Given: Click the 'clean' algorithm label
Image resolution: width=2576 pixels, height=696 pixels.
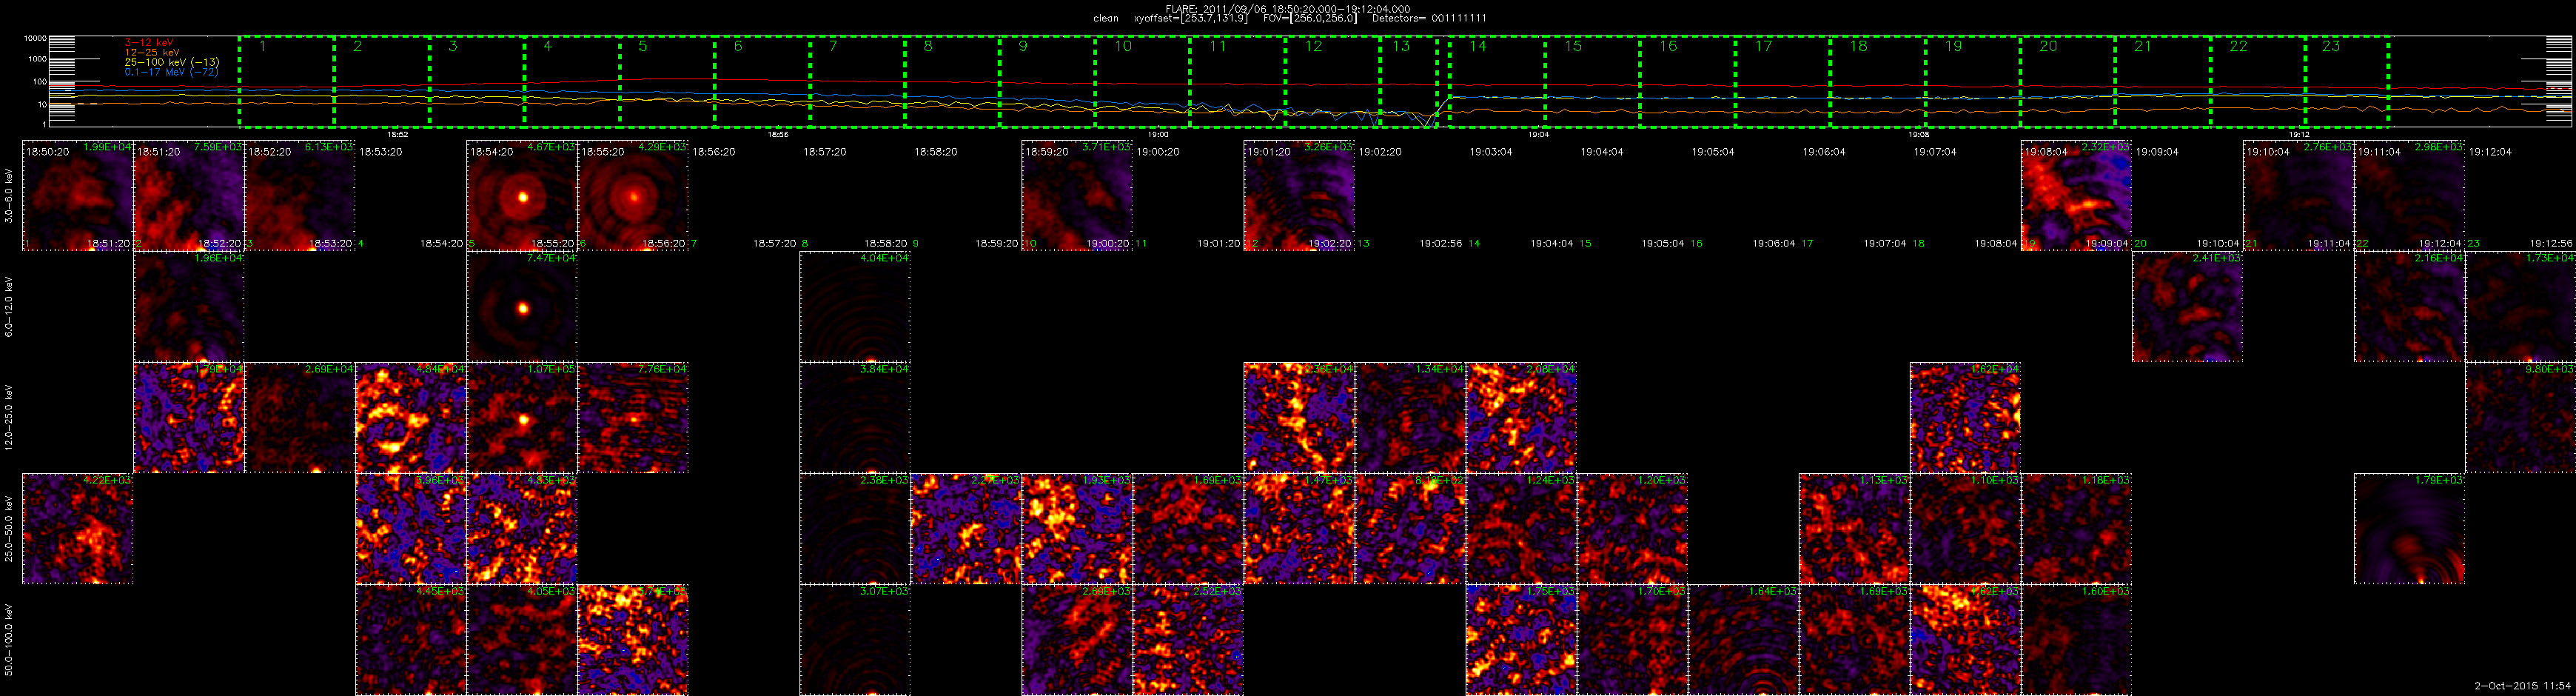Looking at the screenshot, I should coord(1106,18).
